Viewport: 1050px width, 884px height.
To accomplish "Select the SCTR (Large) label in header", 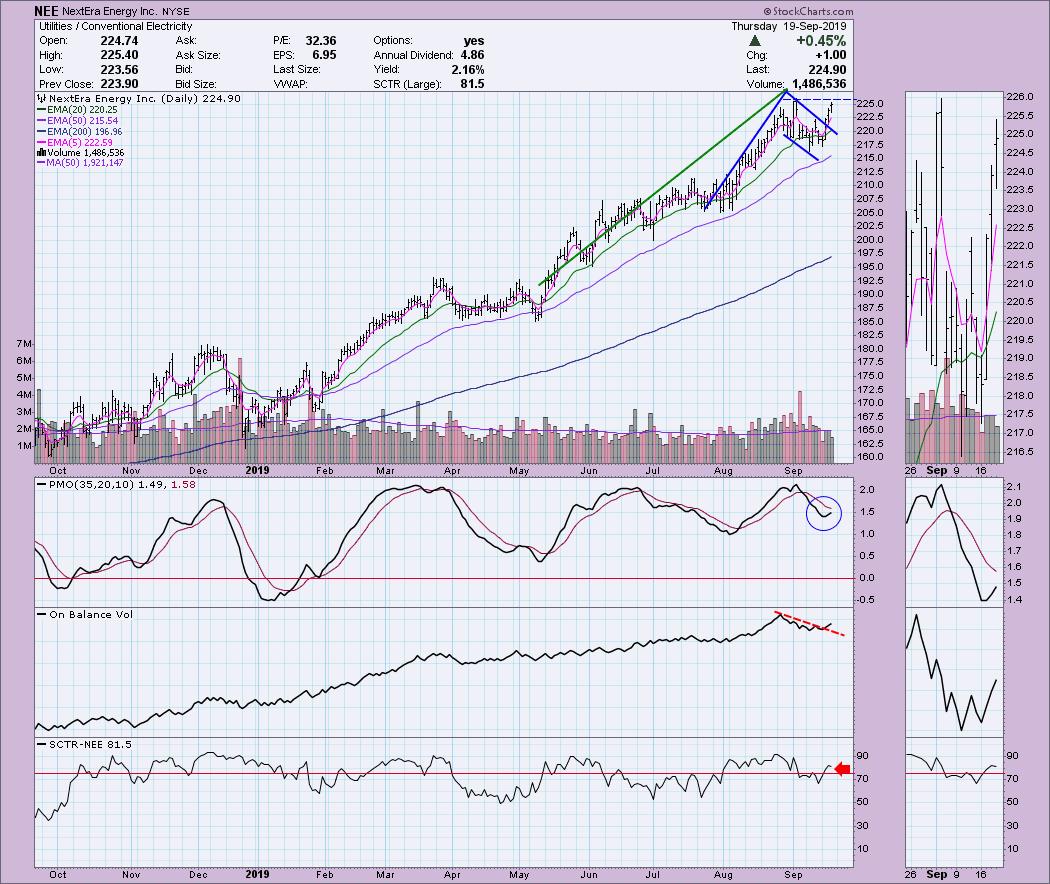I will (x=407, y=84).
